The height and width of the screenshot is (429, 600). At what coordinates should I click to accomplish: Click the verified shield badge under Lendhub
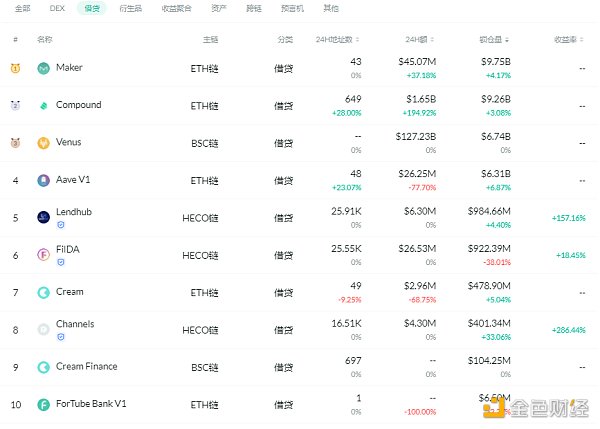pos(61,225)
